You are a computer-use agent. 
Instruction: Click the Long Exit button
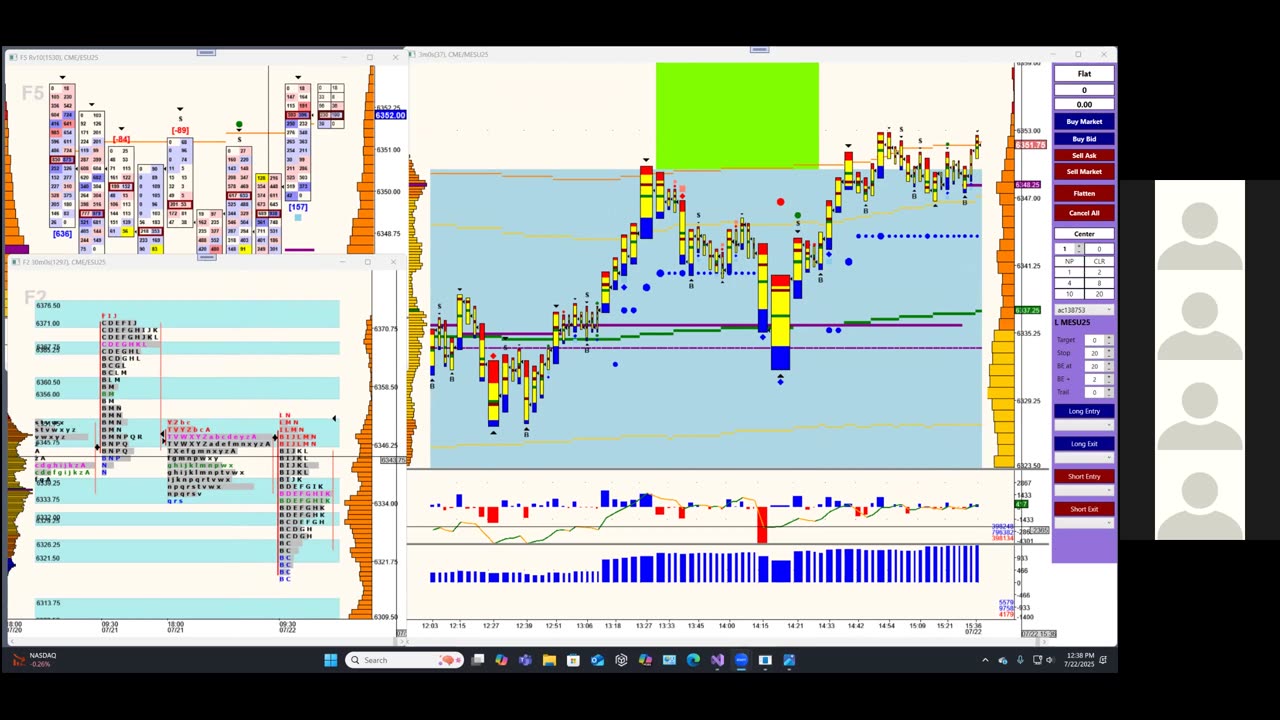click(x=1084, y=443)
